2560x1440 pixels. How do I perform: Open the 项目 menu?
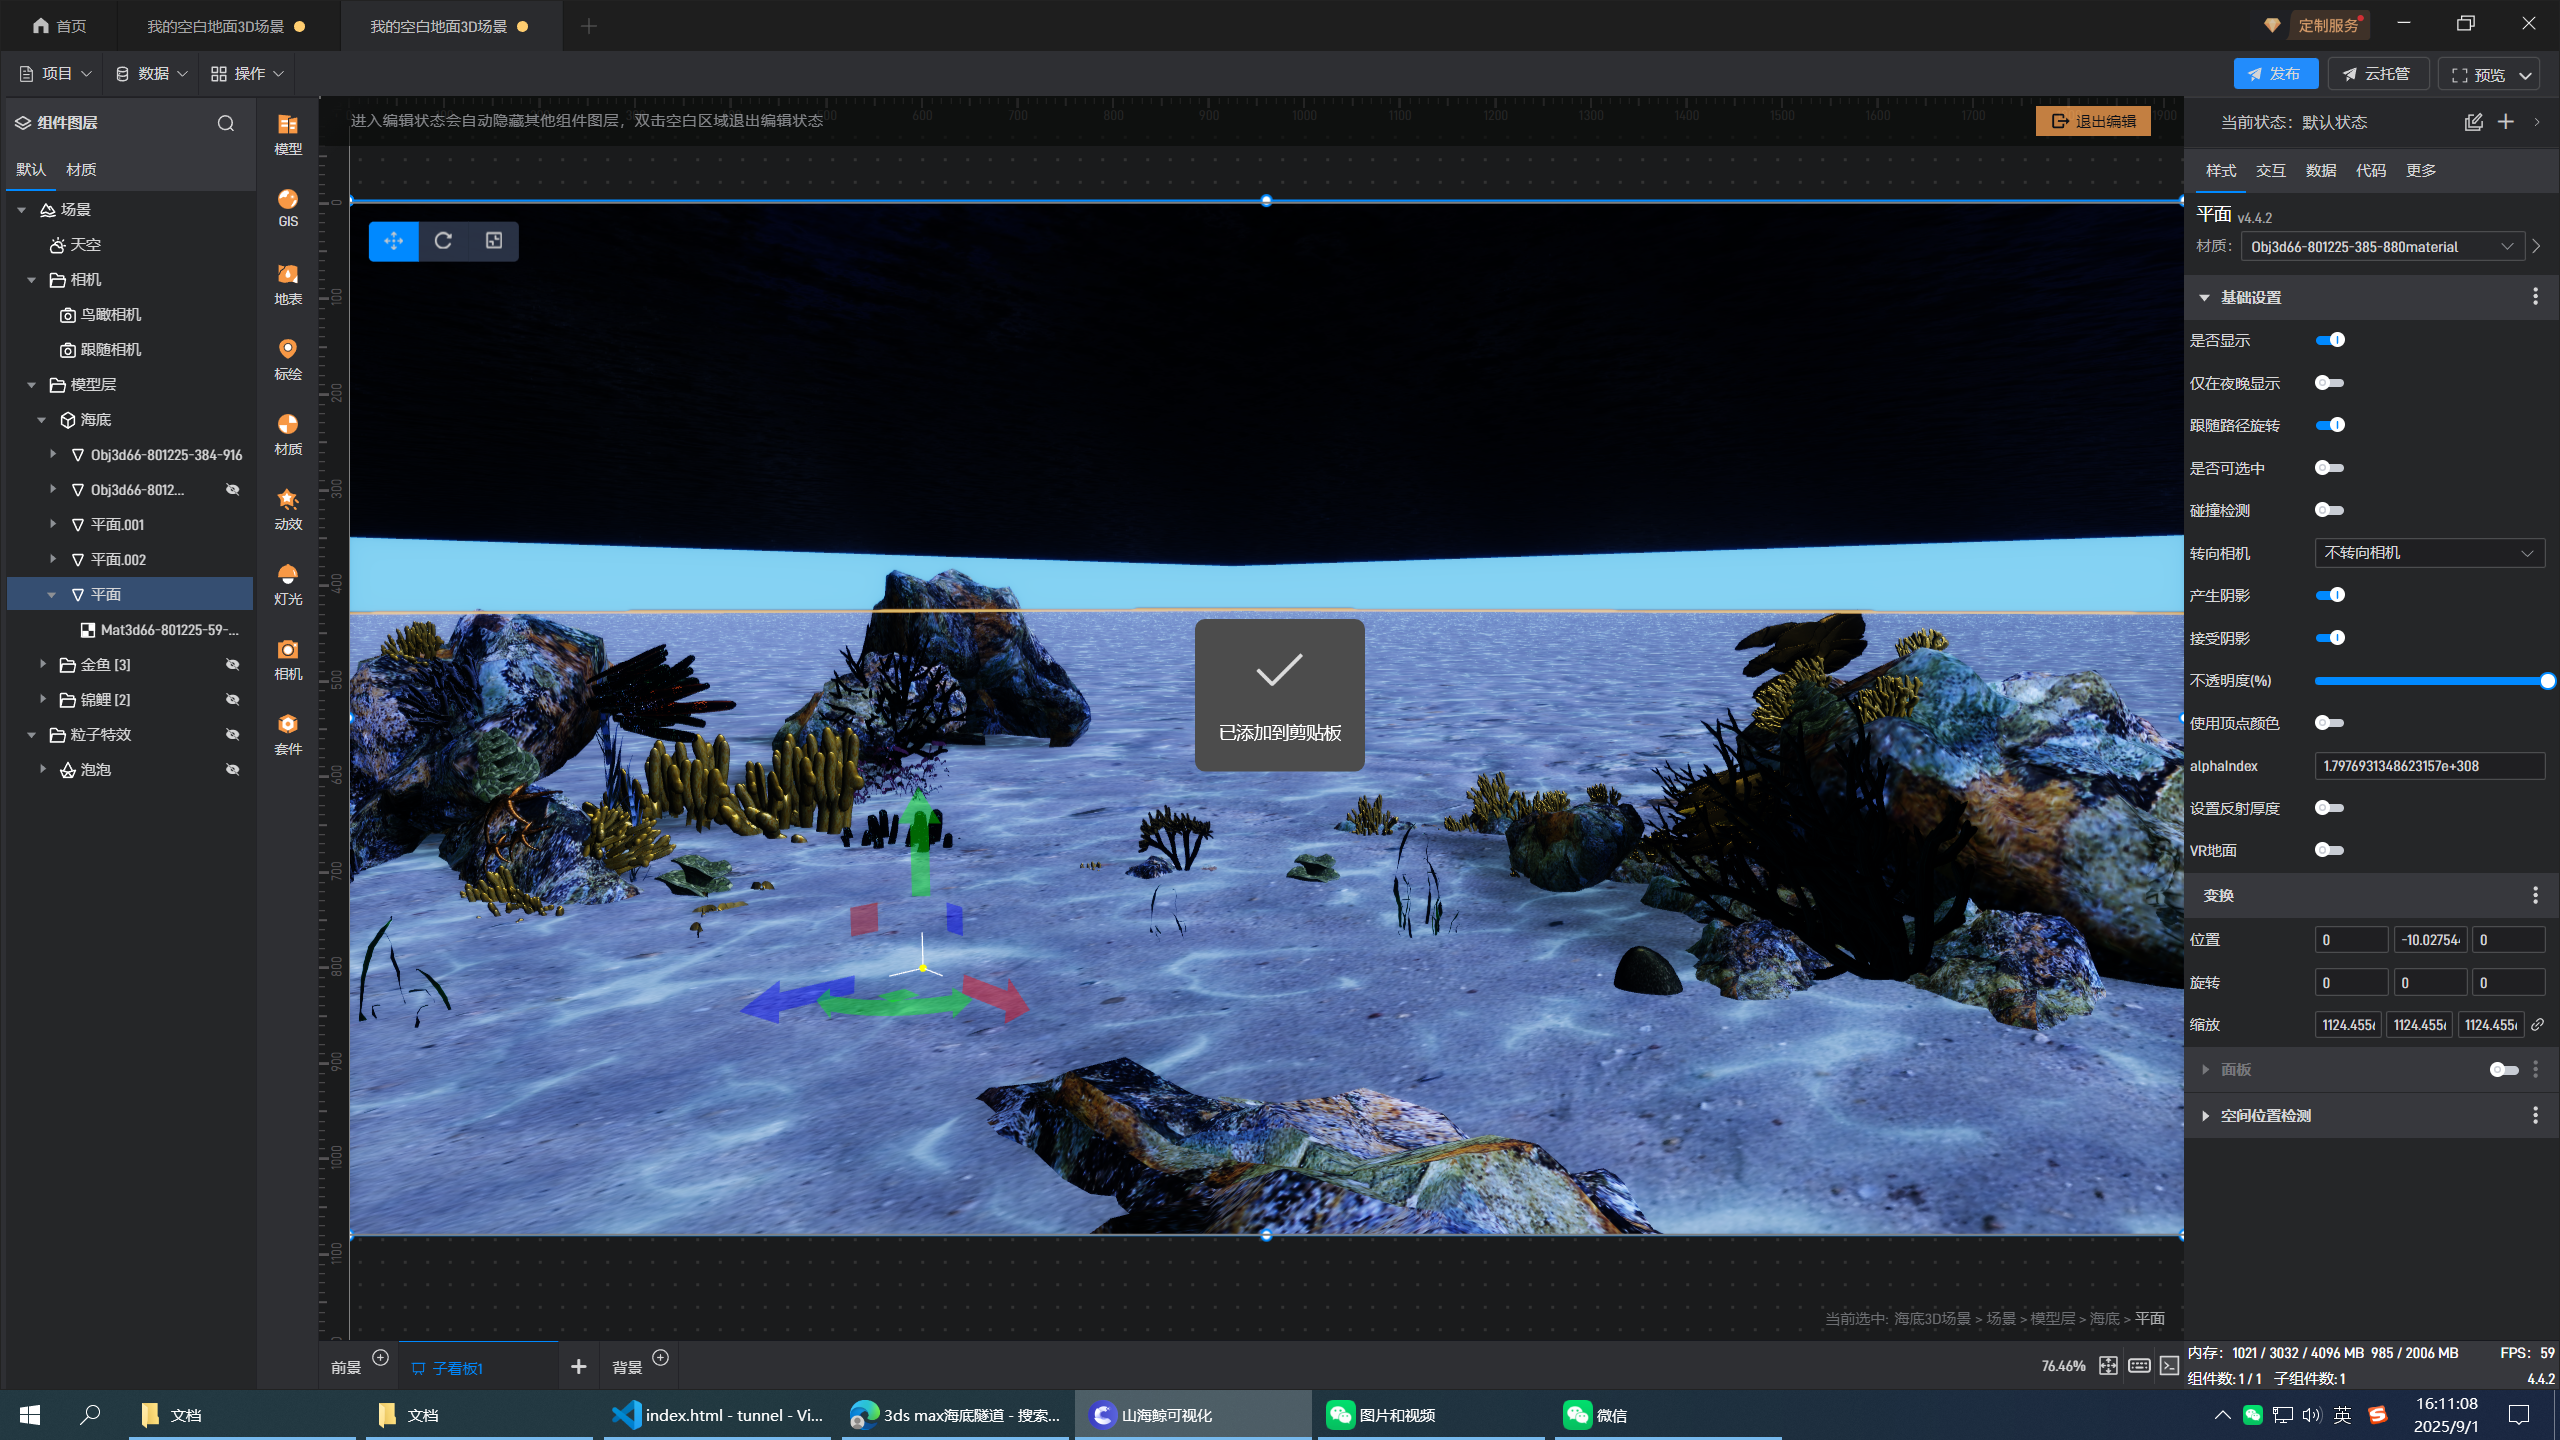pos(56,74)
